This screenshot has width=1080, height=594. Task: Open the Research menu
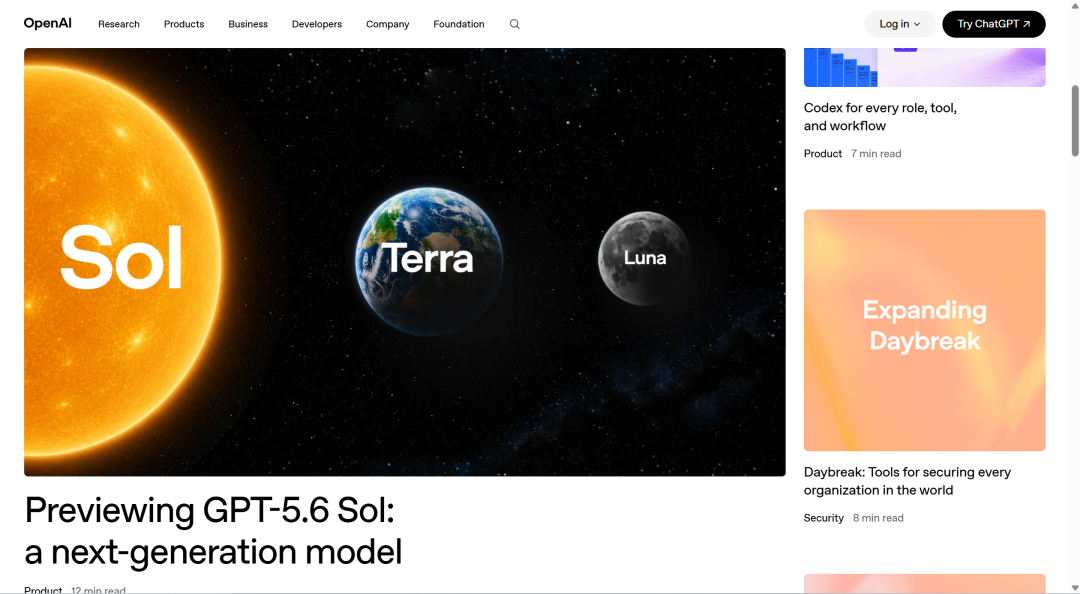(118, 24)
